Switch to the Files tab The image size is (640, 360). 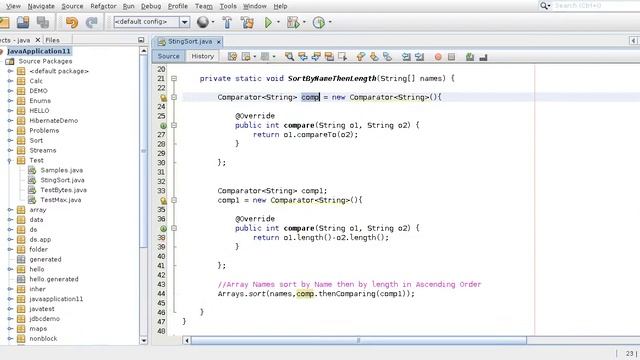[x=52, y=40]
